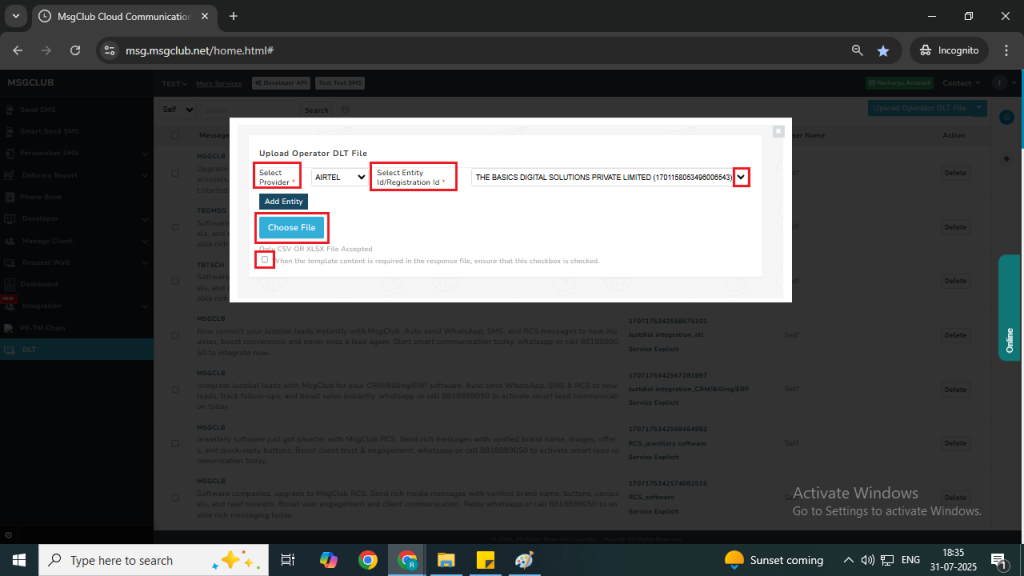This screenshot has height=576, width=1024.
Task: Open arrow beside Upload Operator DLT File
Action: (x=979, y=108)
